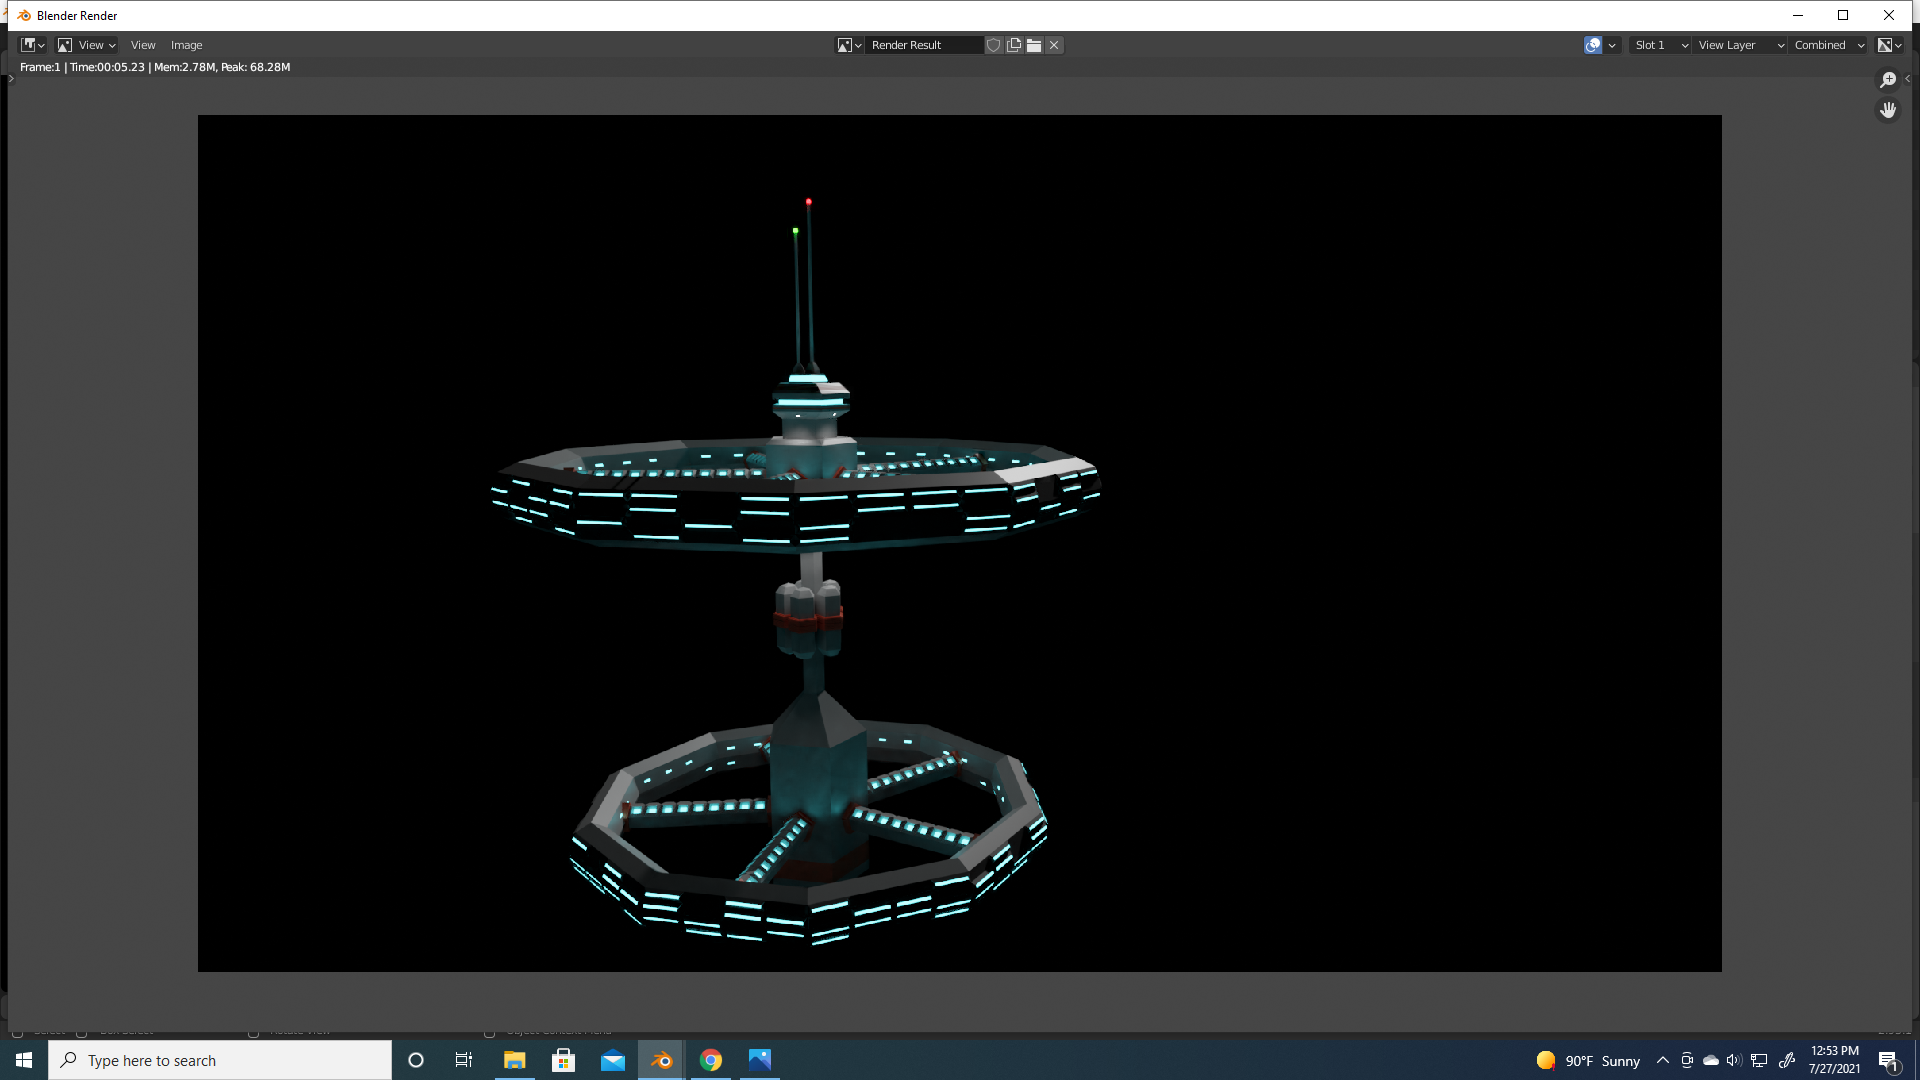Expand the gizmo options dropdown arrow
Image resolution: width=1920 pixels, height=1080 pixels.
click(1612, 45)
